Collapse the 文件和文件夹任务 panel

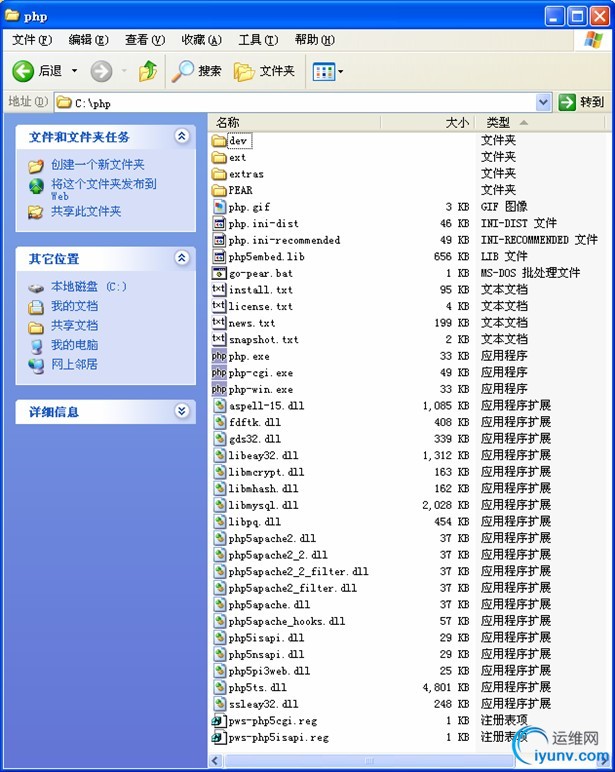click(x=182, y=136)
